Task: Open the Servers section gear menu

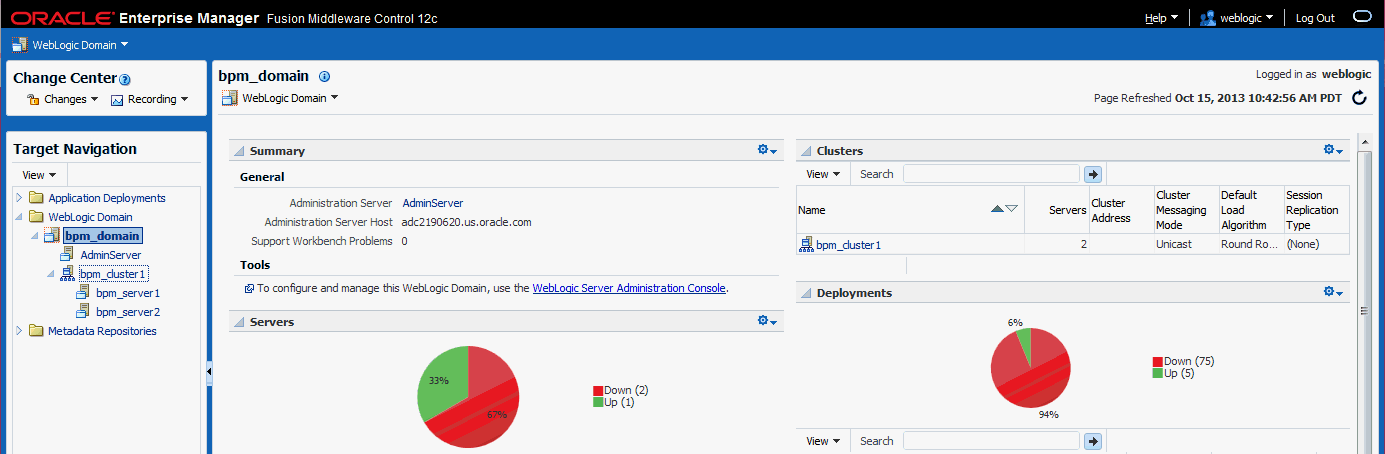Action: coord(767,321)
